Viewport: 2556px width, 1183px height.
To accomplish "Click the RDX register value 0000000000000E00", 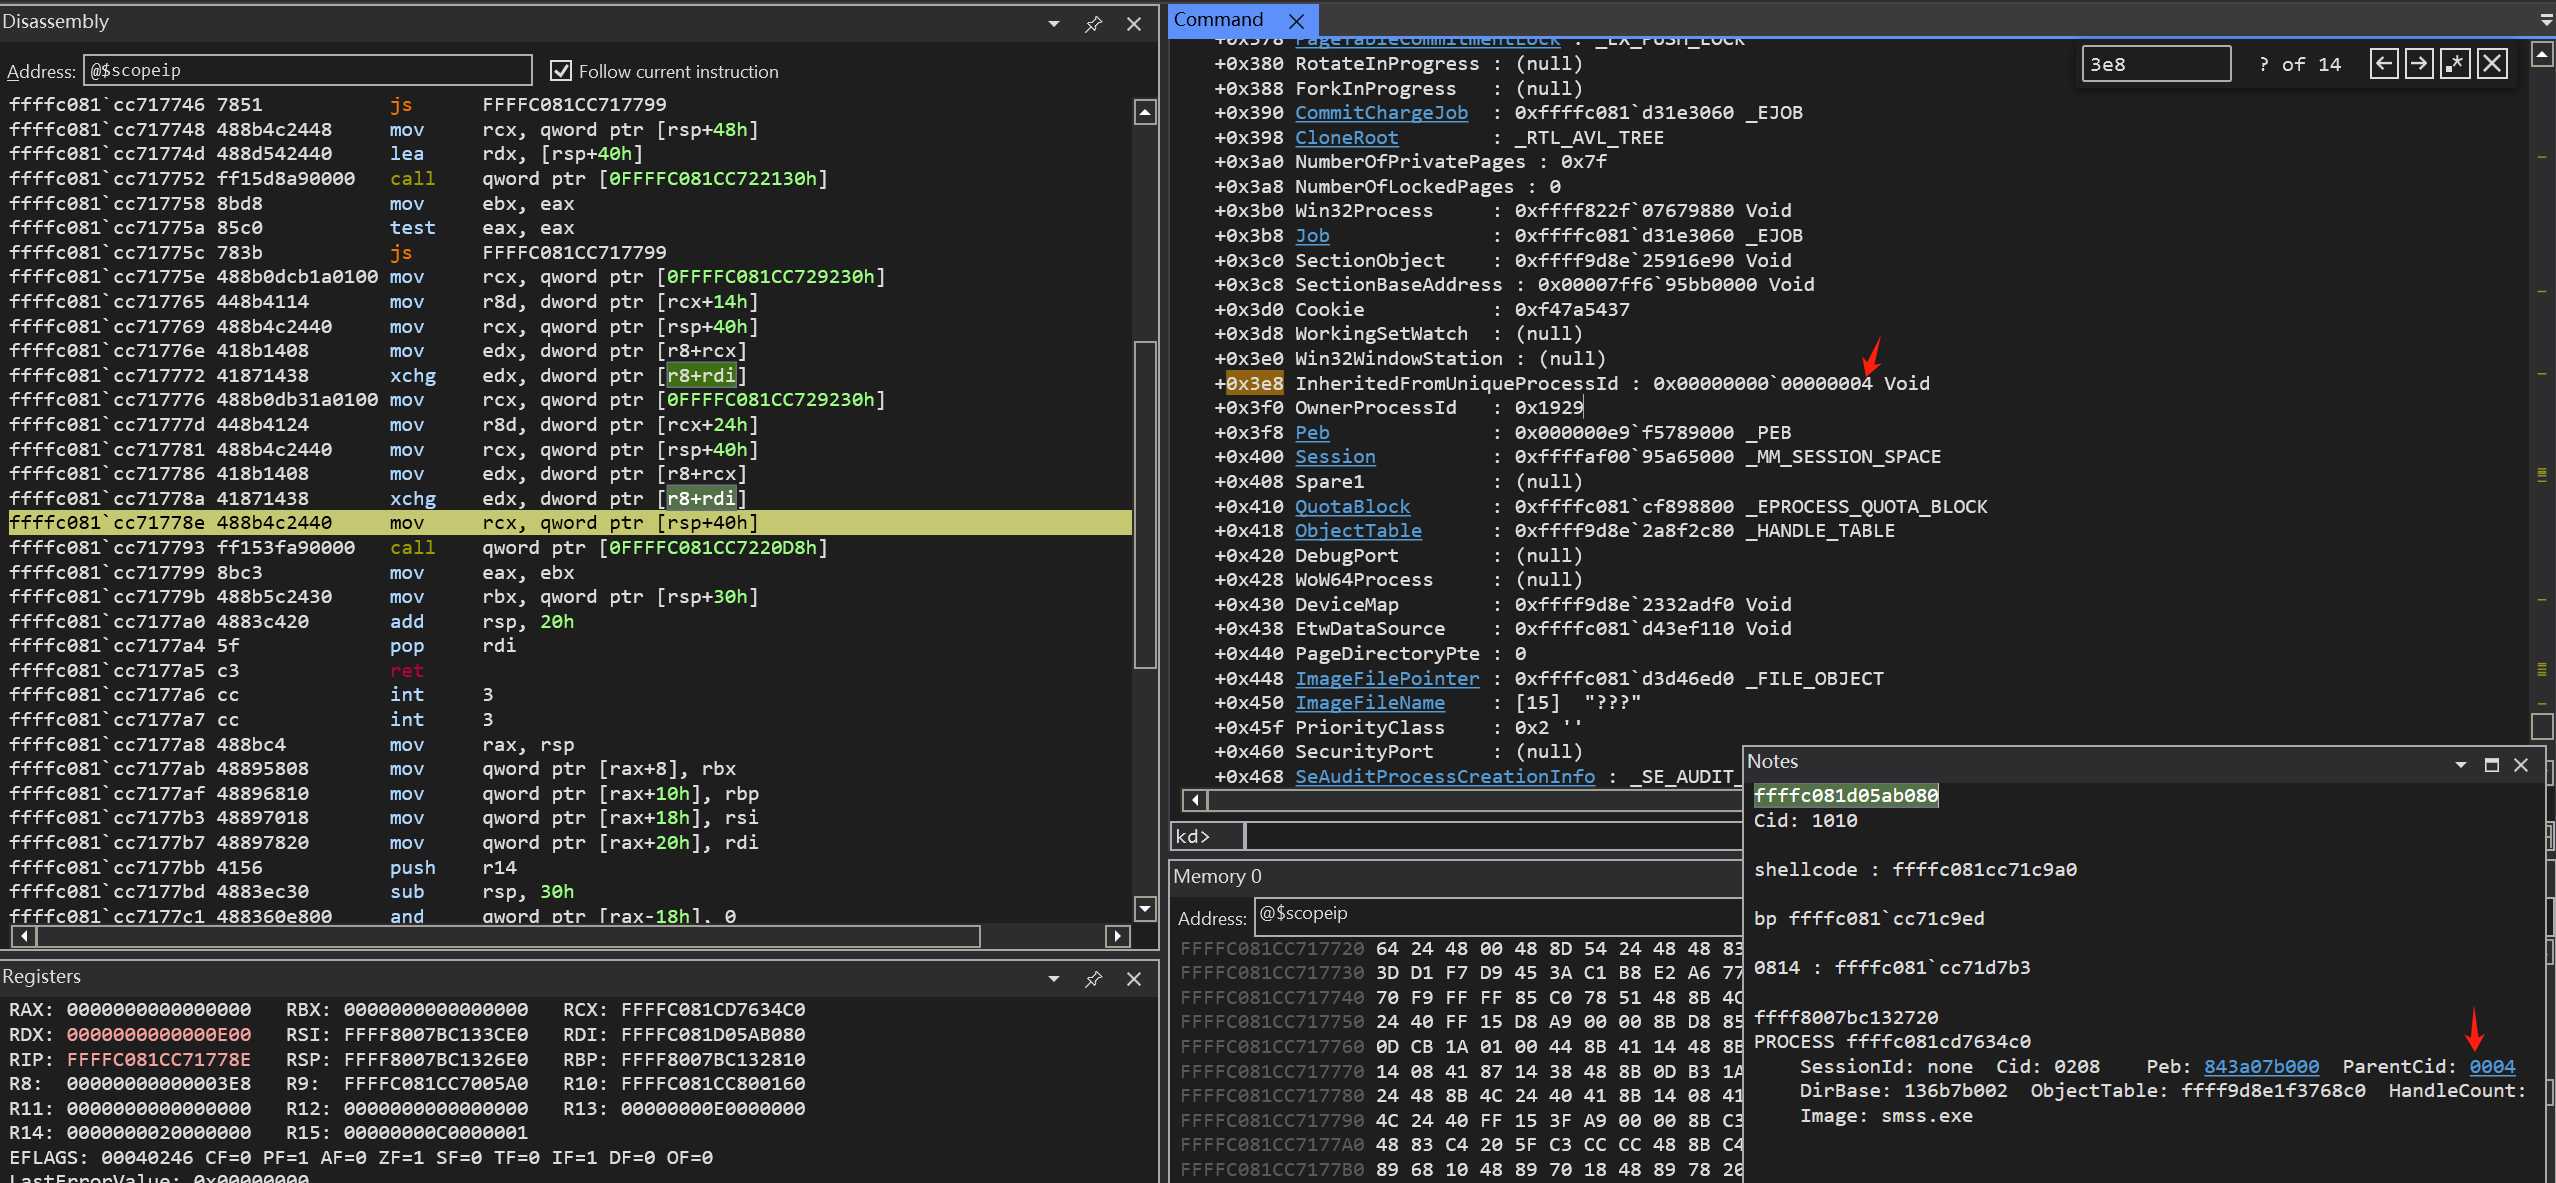I will 159,1034.
